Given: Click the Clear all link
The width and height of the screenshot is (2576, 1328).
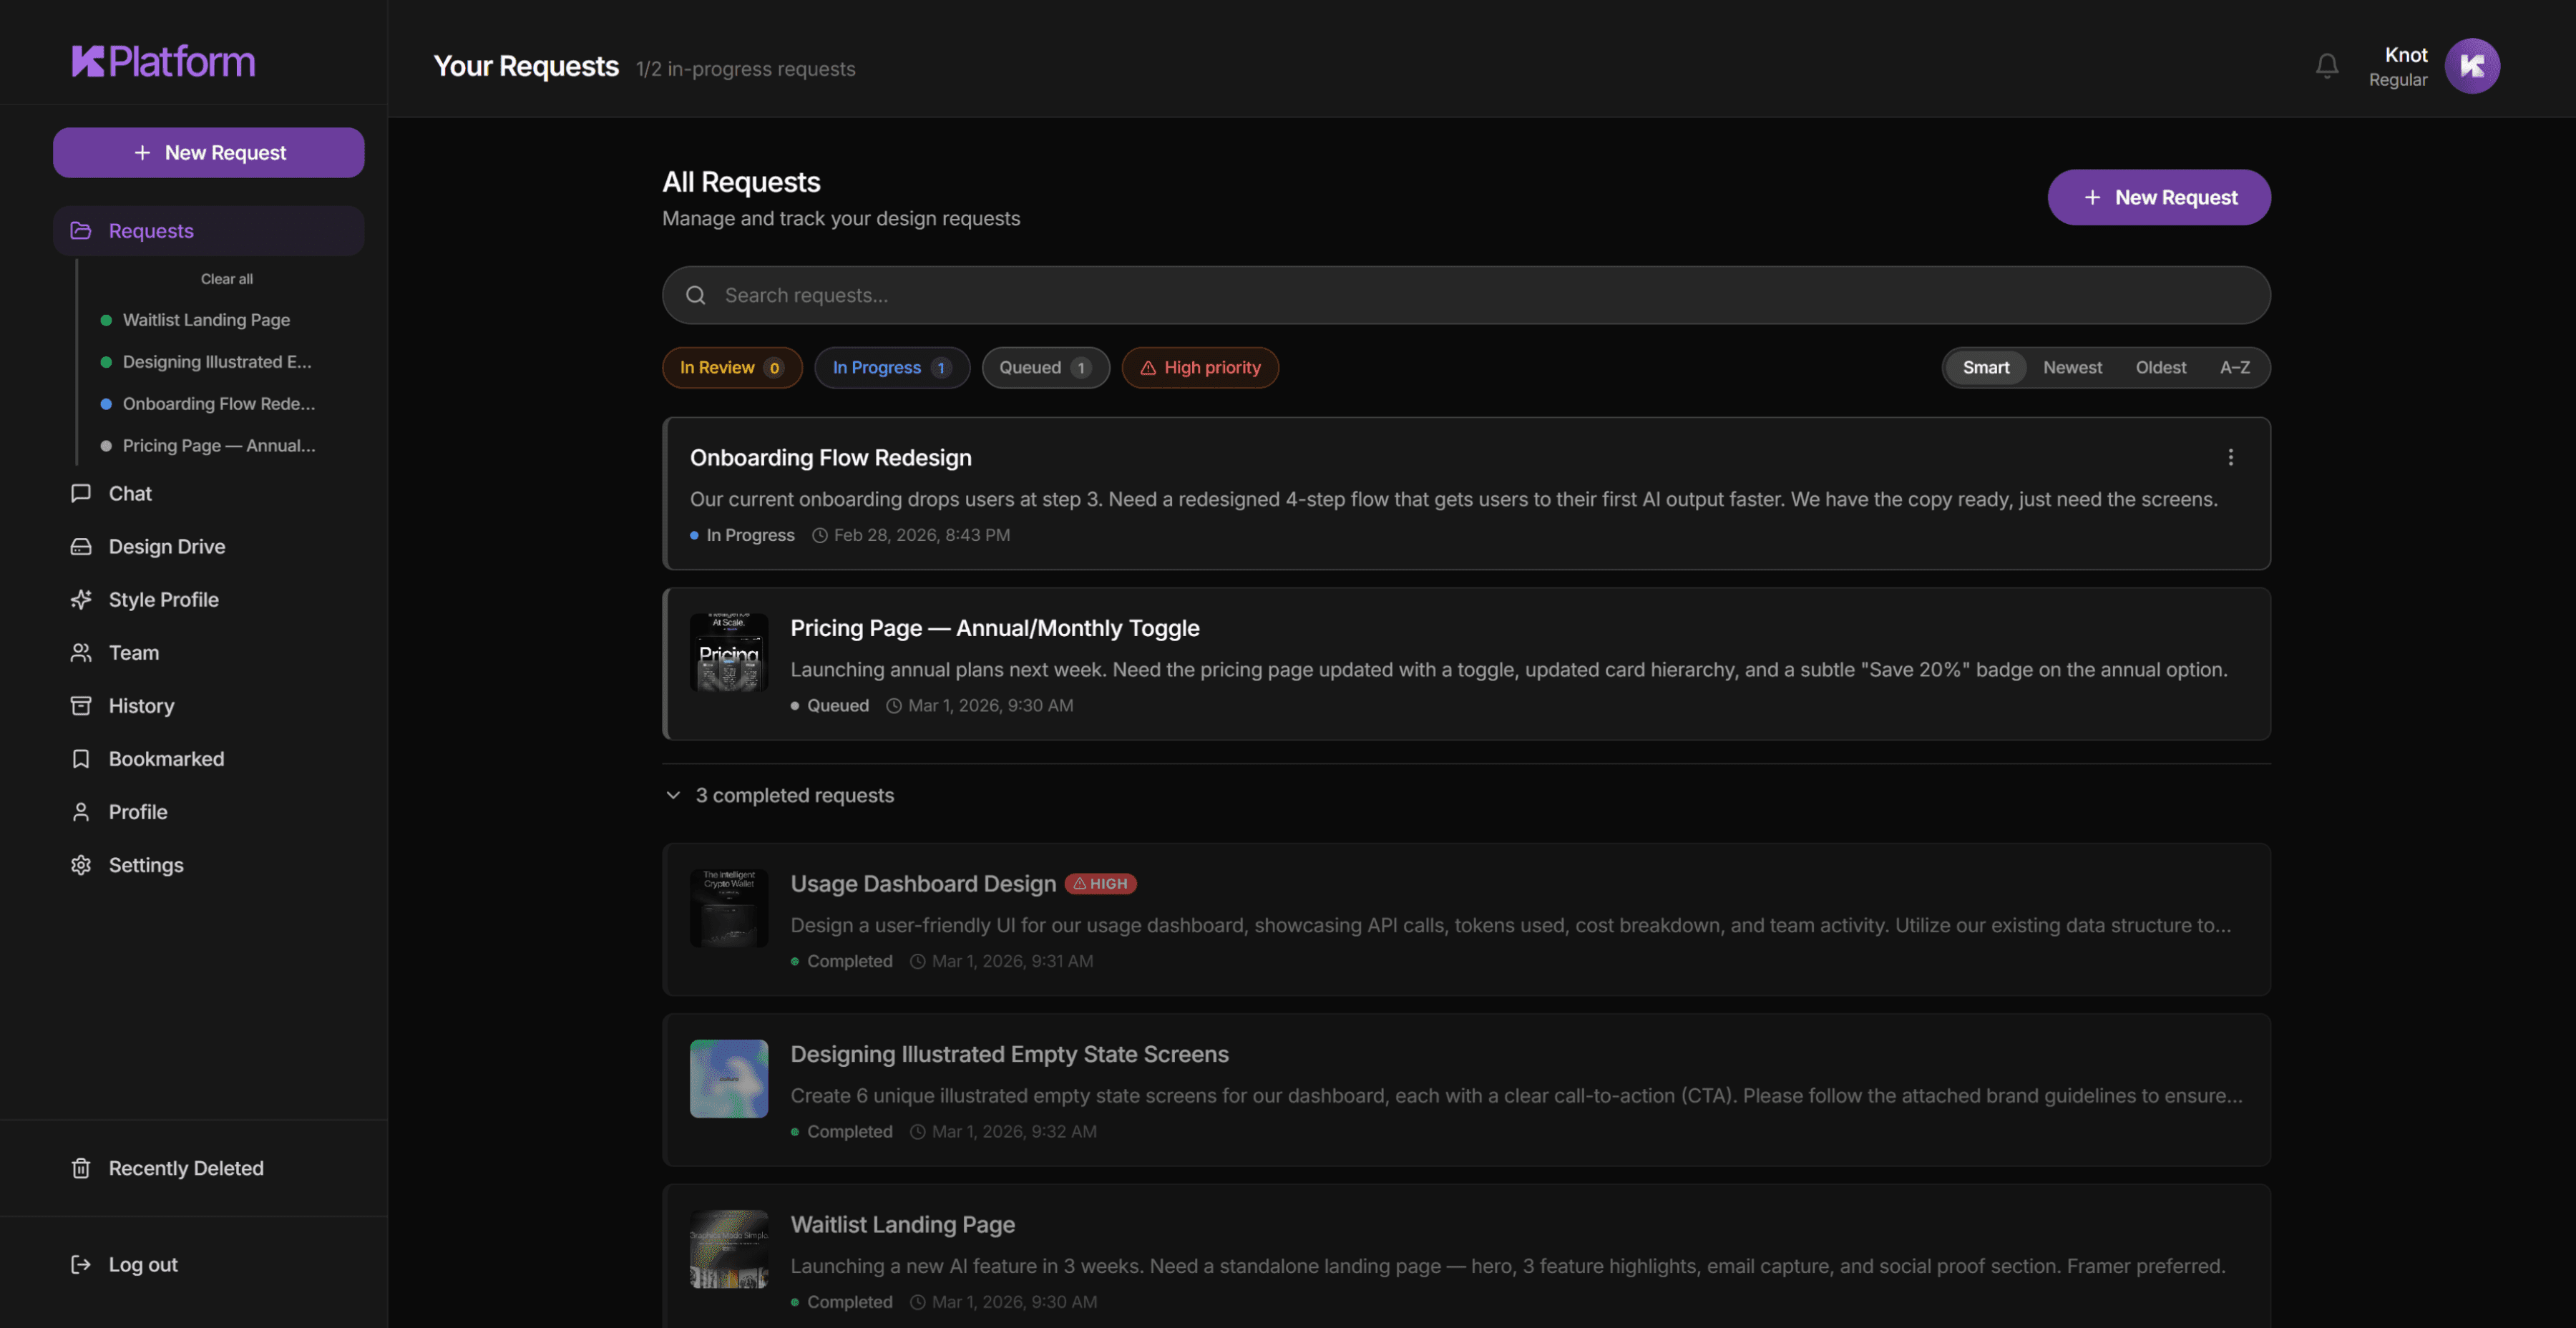Looking at the screenshot, I should 226,279.
